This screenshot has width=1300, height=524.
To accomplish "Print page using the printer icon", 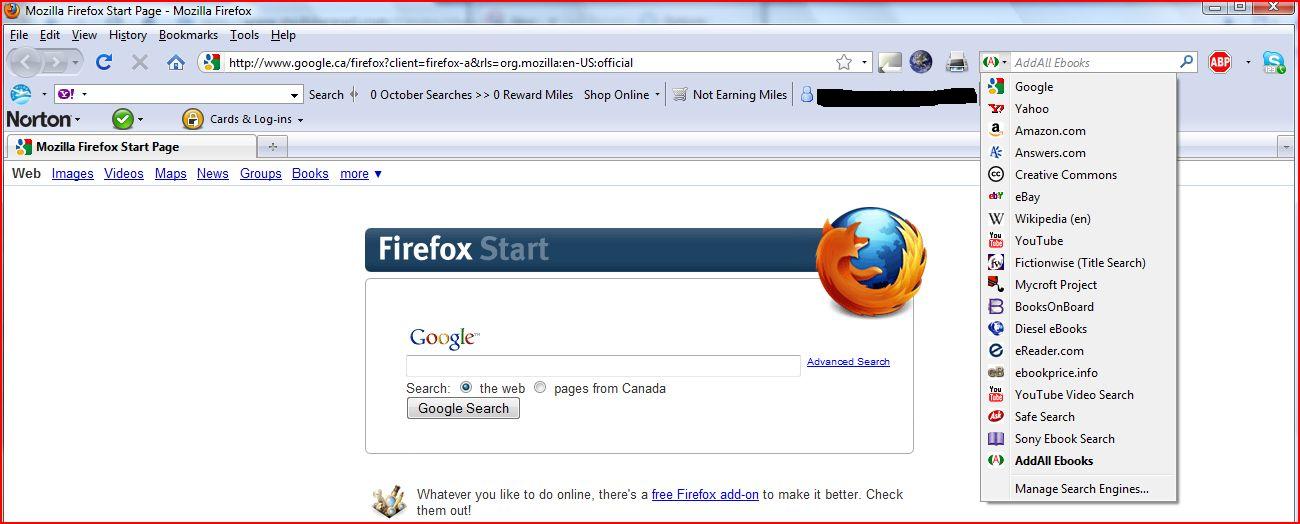I will click(x=957, y=62).
